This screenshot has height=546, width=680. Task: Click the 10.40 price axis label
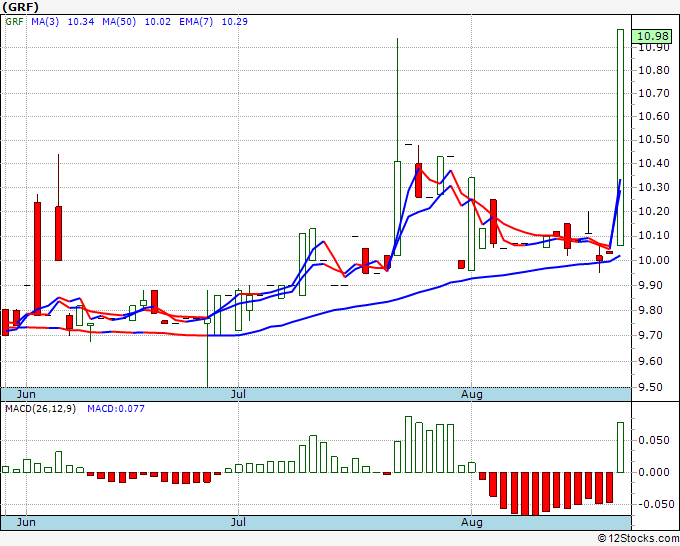coord(654,163)
